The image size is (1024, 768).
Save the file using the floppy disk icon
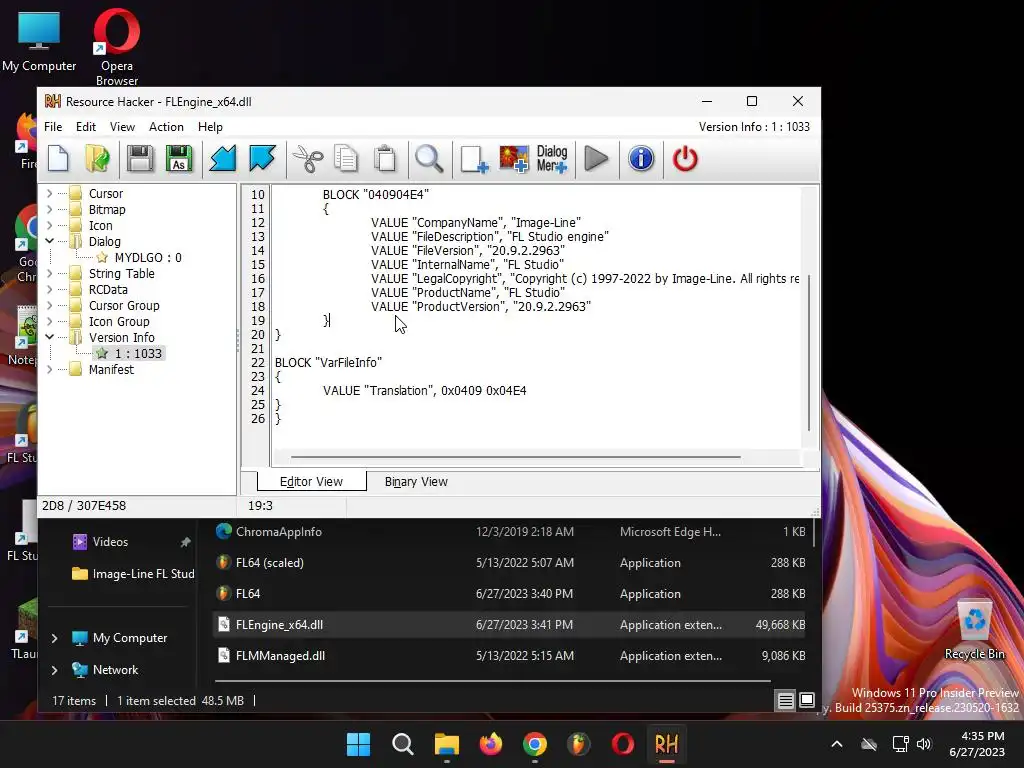pos(140,159)
